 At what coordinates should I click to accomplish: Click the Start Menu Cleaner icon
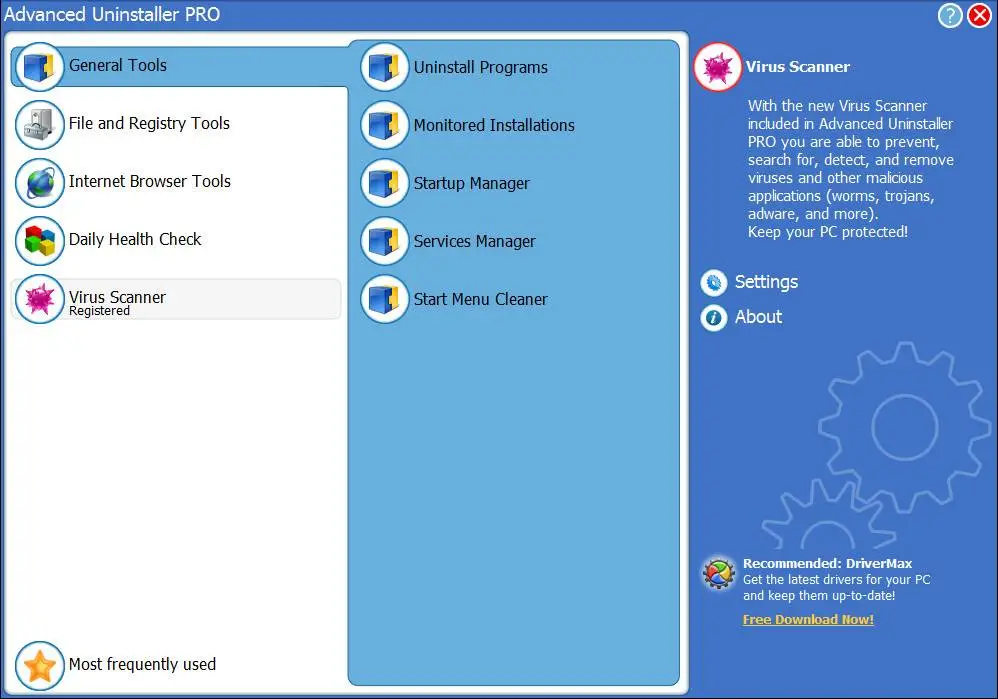click(384, 299)
